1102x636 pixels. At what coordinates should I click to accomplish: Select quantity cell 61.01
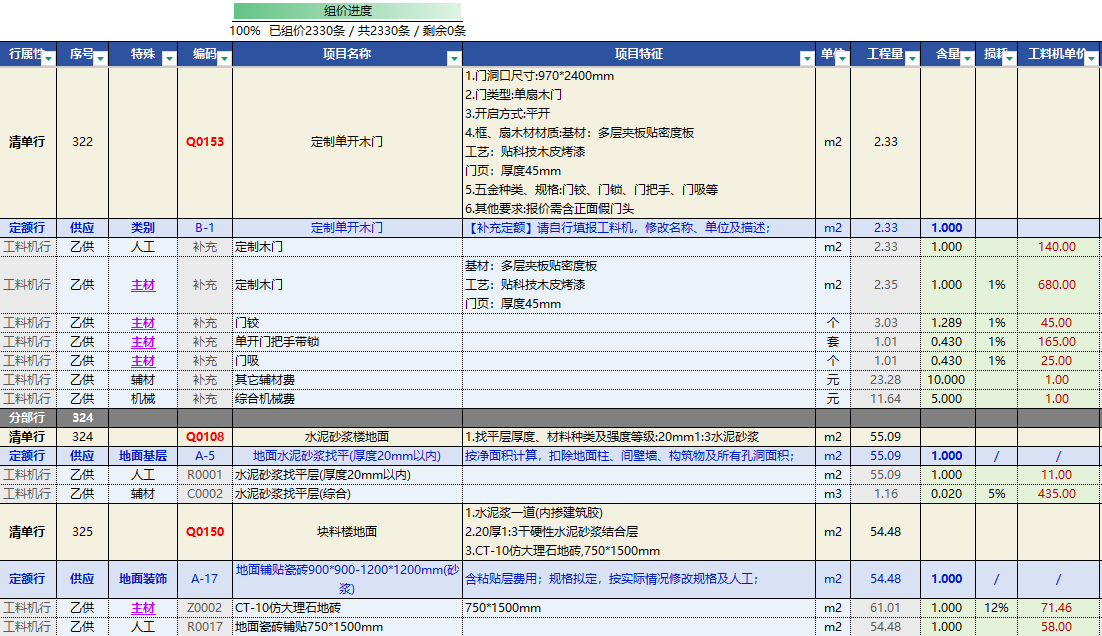(x=886, y=608)
